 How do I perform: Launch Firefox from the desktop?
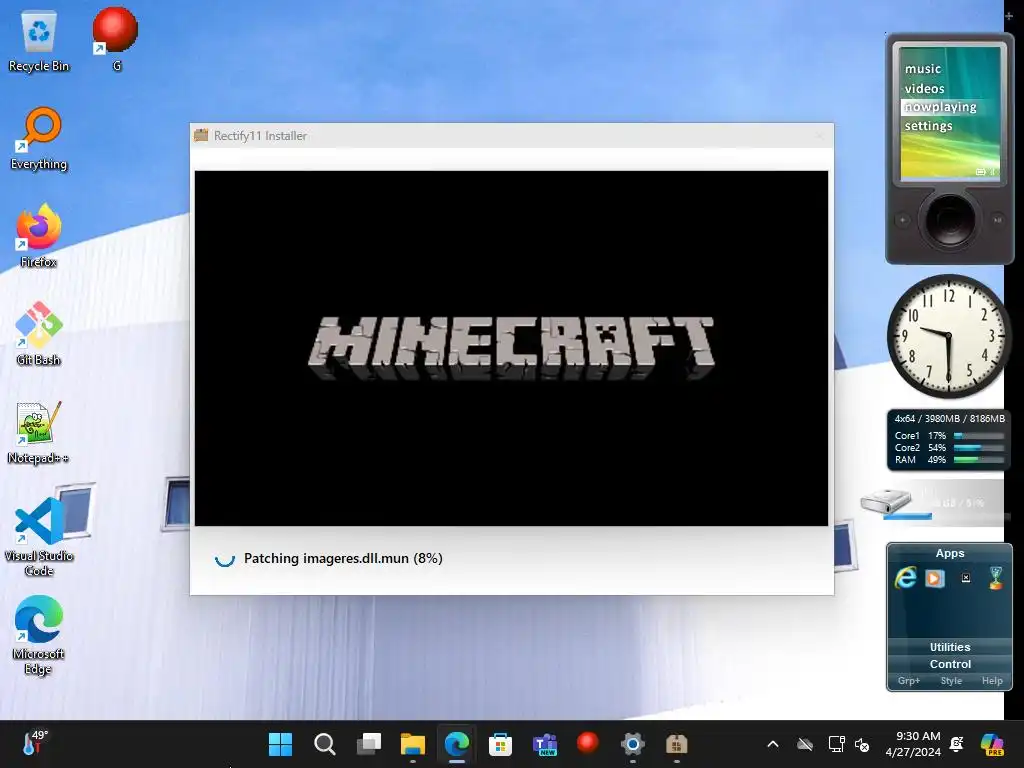point(39,236)
